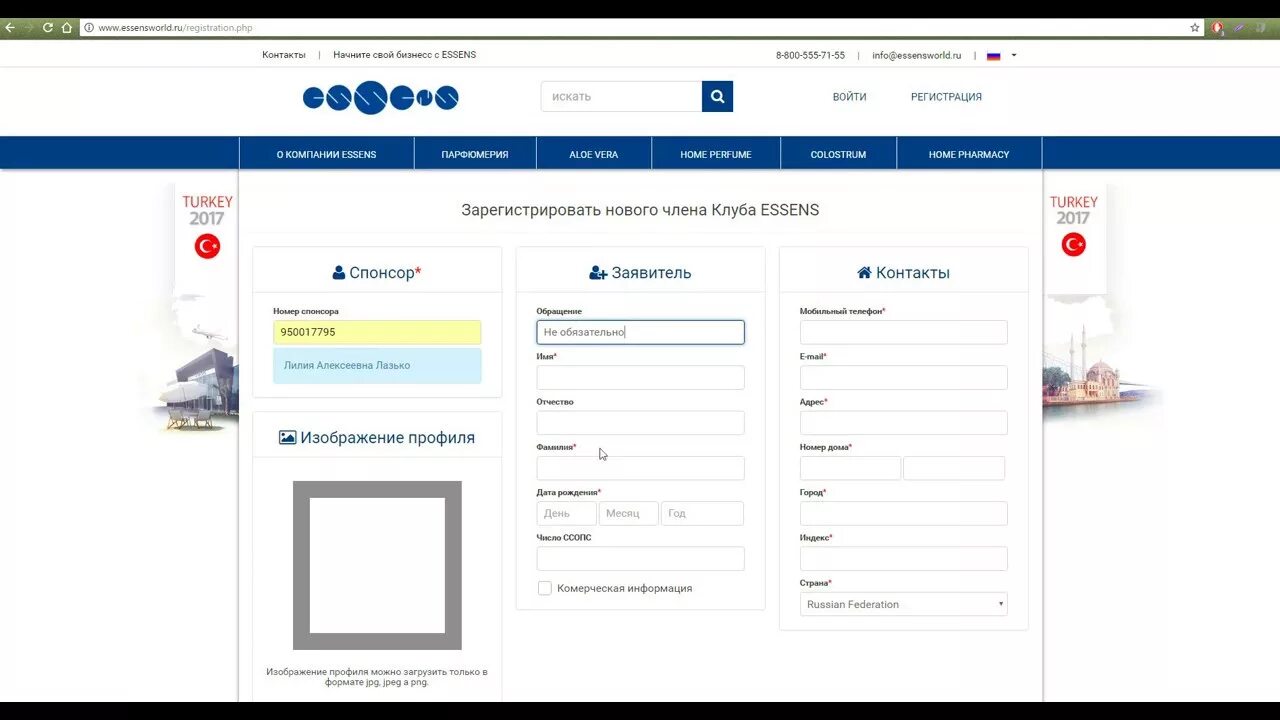Click the Заявитель add-user icon

pyautogui.click(x=598, y=272)
